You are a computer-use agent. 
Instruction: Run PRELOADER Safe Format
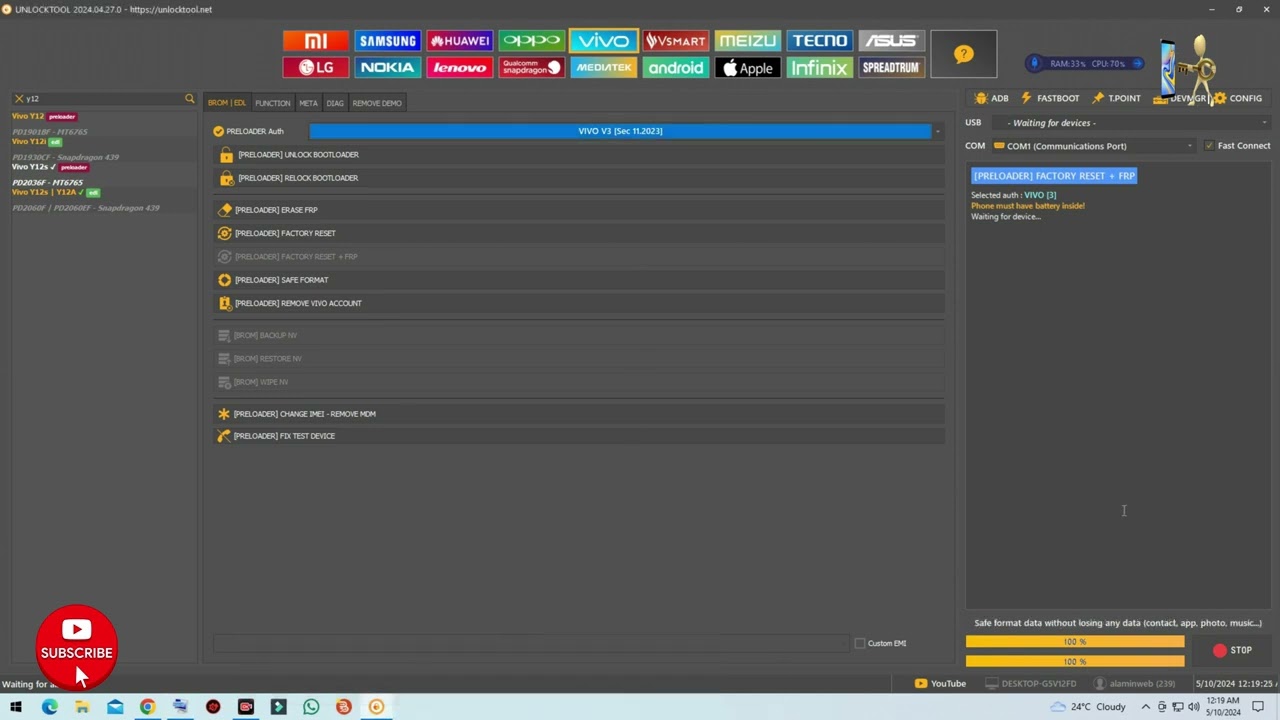click(x=579, y=280)
